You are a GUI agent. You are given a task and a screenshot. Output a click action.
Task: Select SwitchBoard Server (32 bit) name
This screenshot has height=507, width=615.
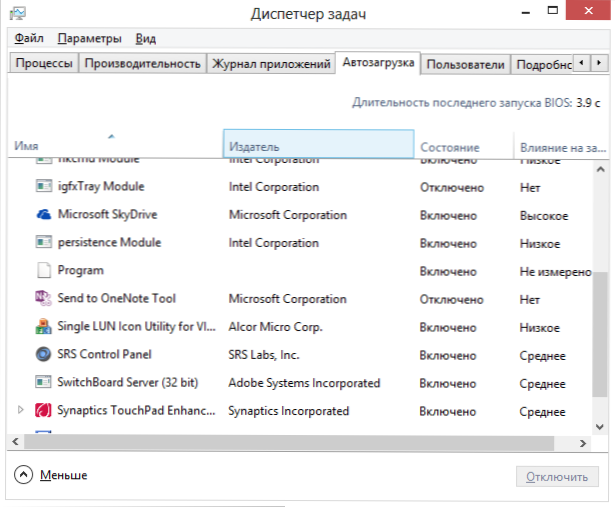click(x=127, y=382)
